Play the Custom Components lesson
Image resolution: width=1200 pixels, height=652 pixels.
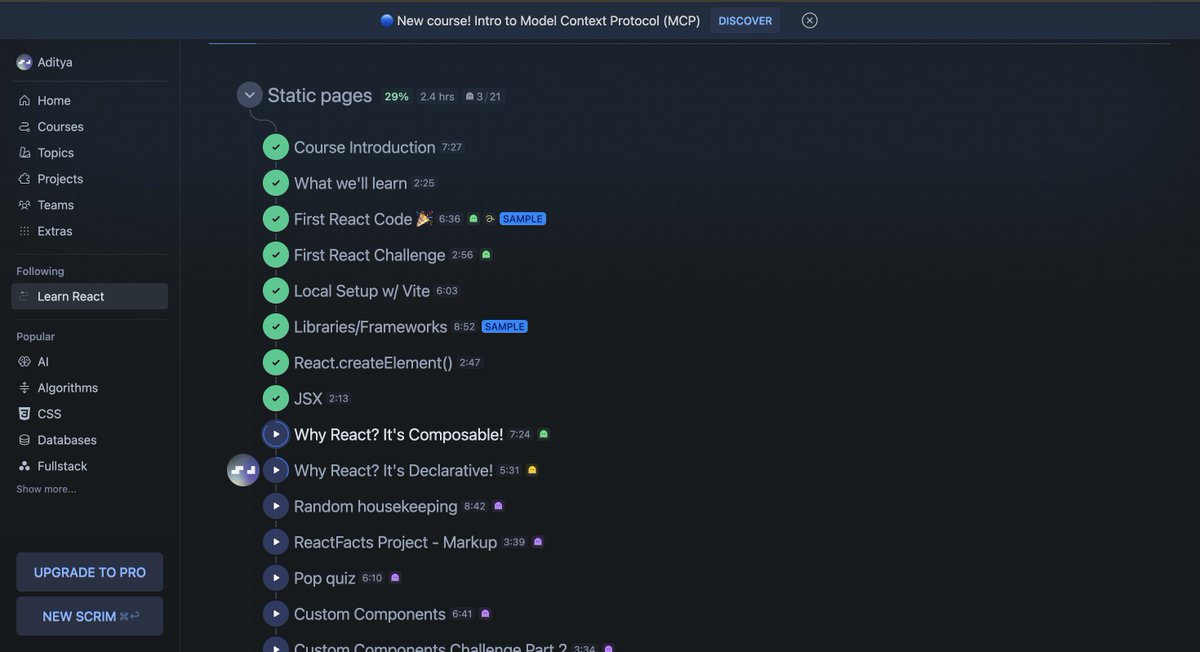click(276, 614)
